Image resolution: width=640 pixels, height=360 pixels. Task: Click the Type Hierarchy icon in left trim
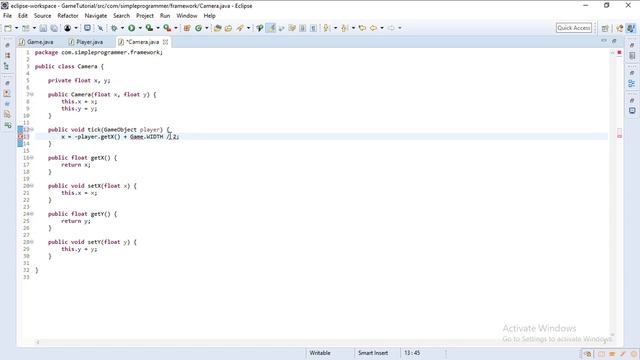[x=7, y=66]
